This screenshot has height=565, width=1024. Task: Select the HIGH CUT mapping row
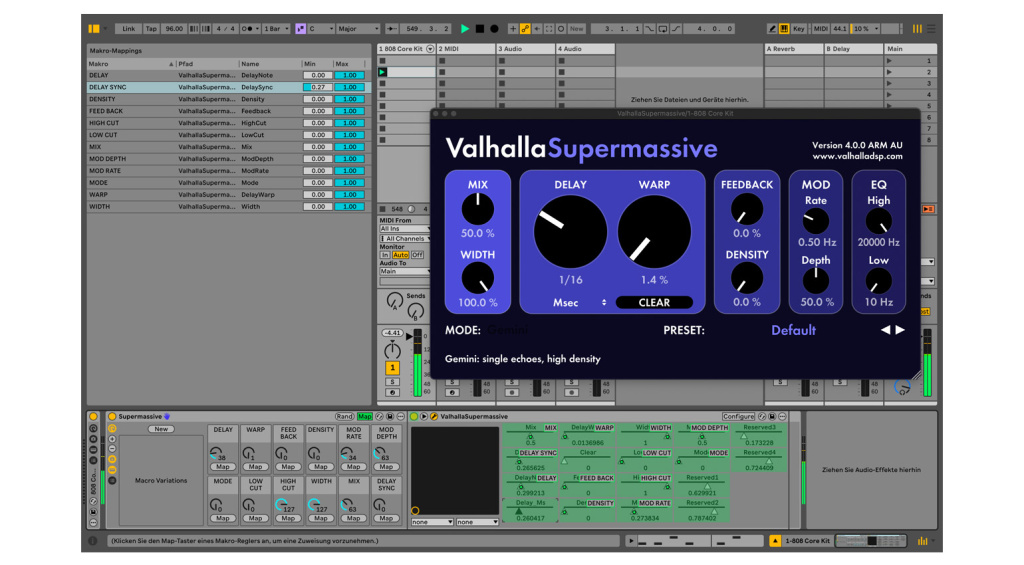point(229,123)
